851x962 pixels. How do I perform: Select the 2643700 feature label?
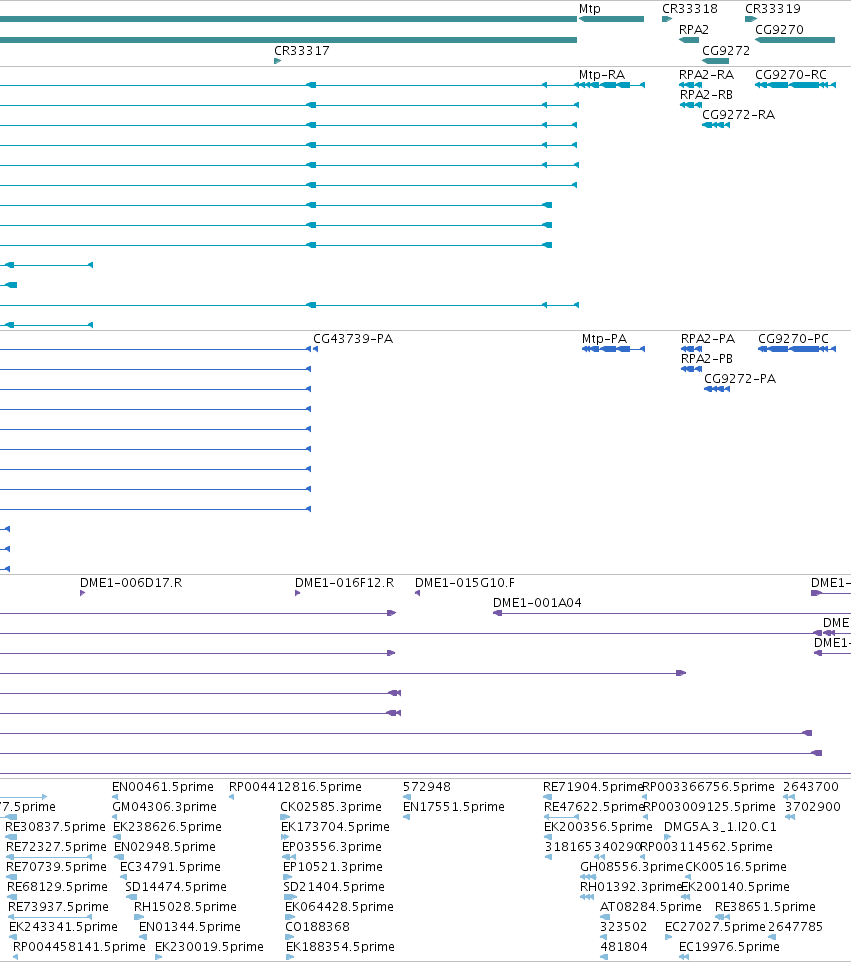(811, 787)
